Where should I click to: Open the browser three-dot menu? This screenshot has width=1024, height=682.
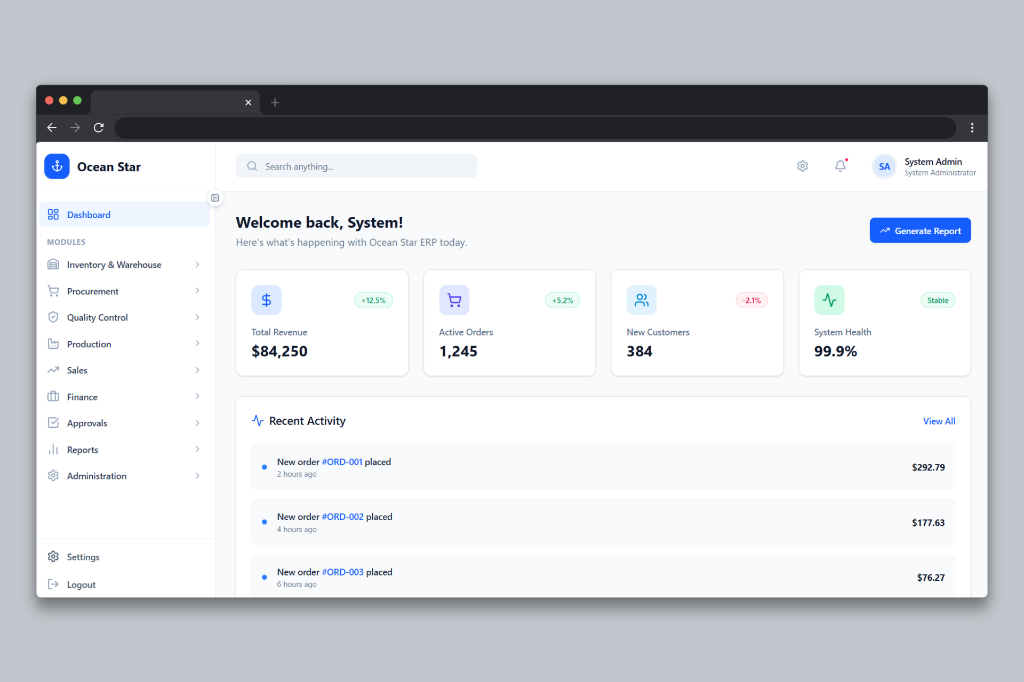(x=972, y=127)
